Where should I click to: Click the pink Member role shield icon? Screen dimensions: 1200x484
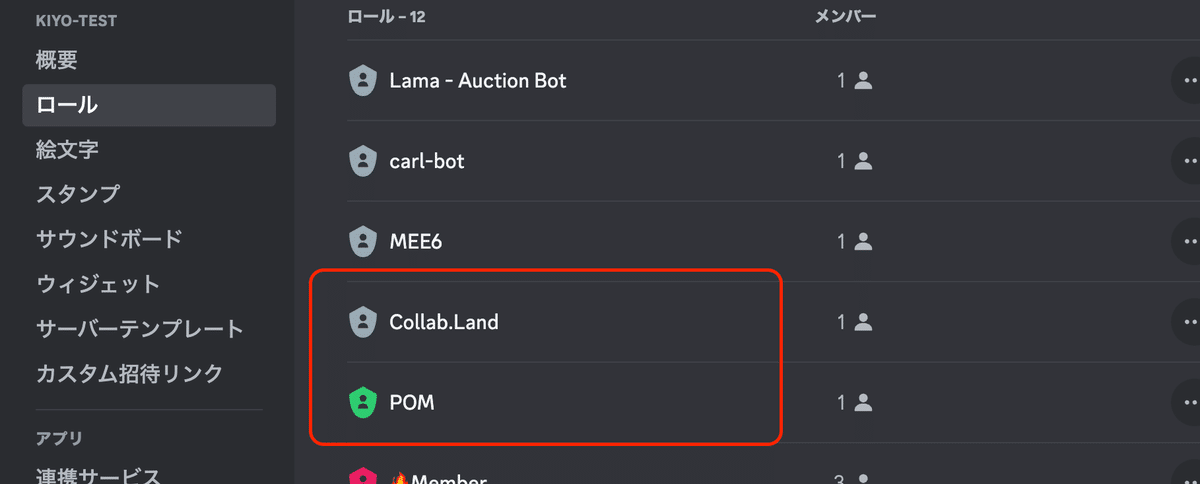(361, 476)
